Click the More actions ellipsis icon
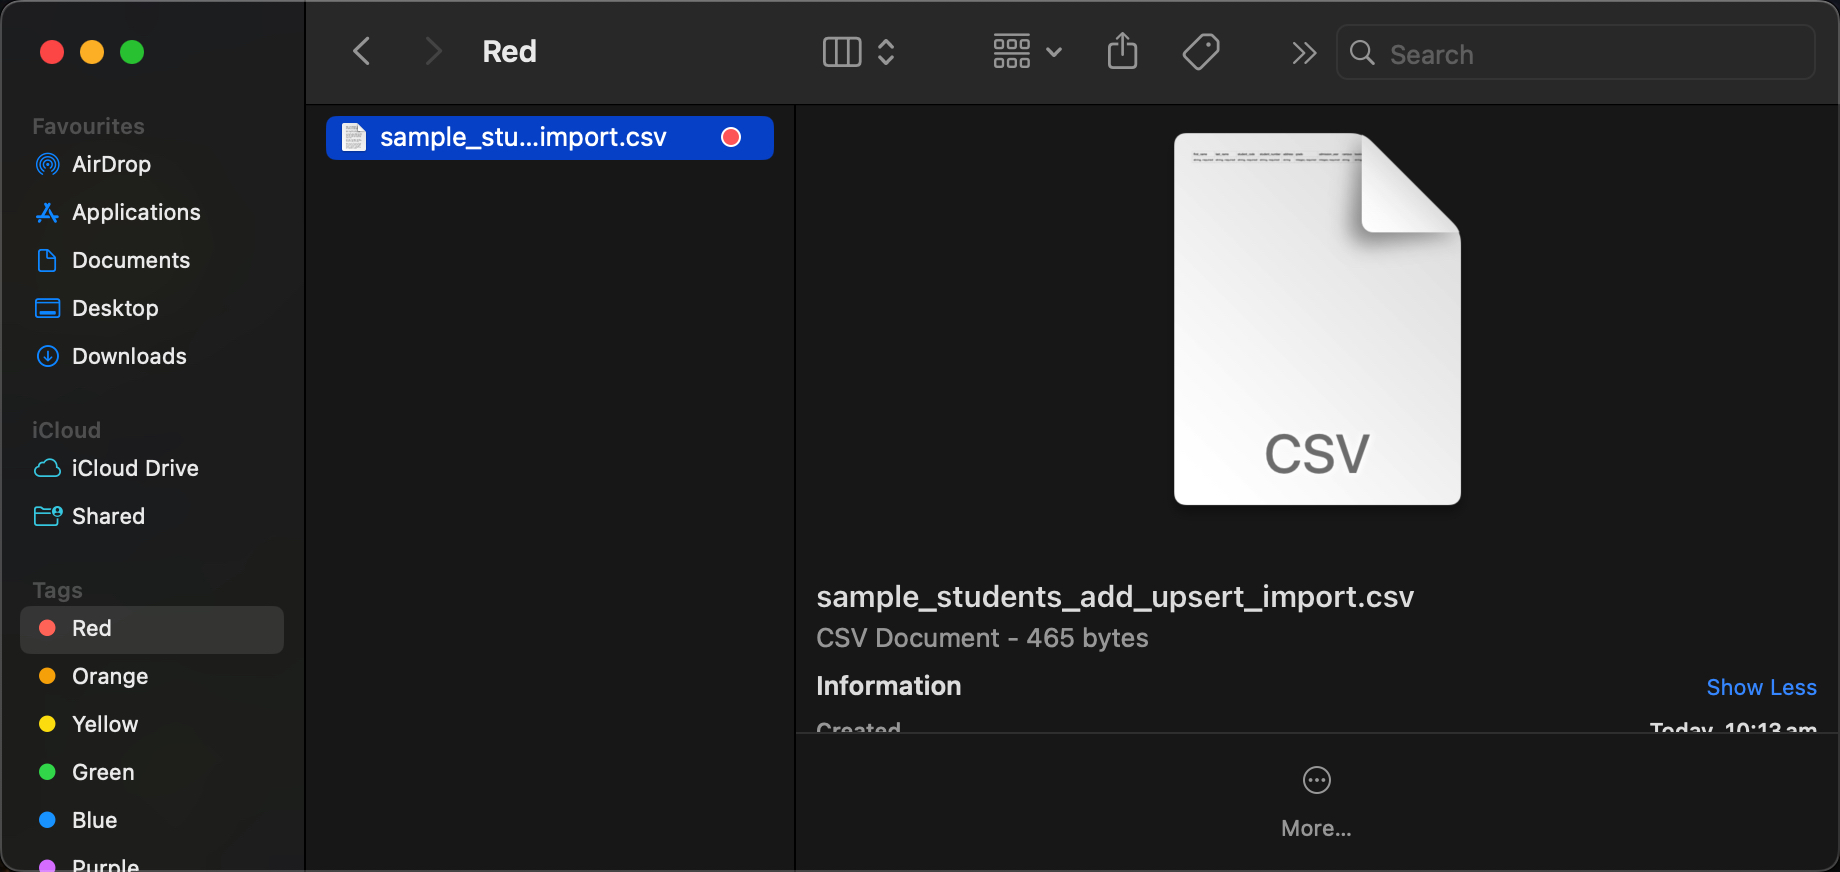Image resolution: width=1840 pixels, height=872 pixels. pos(1316,780)
